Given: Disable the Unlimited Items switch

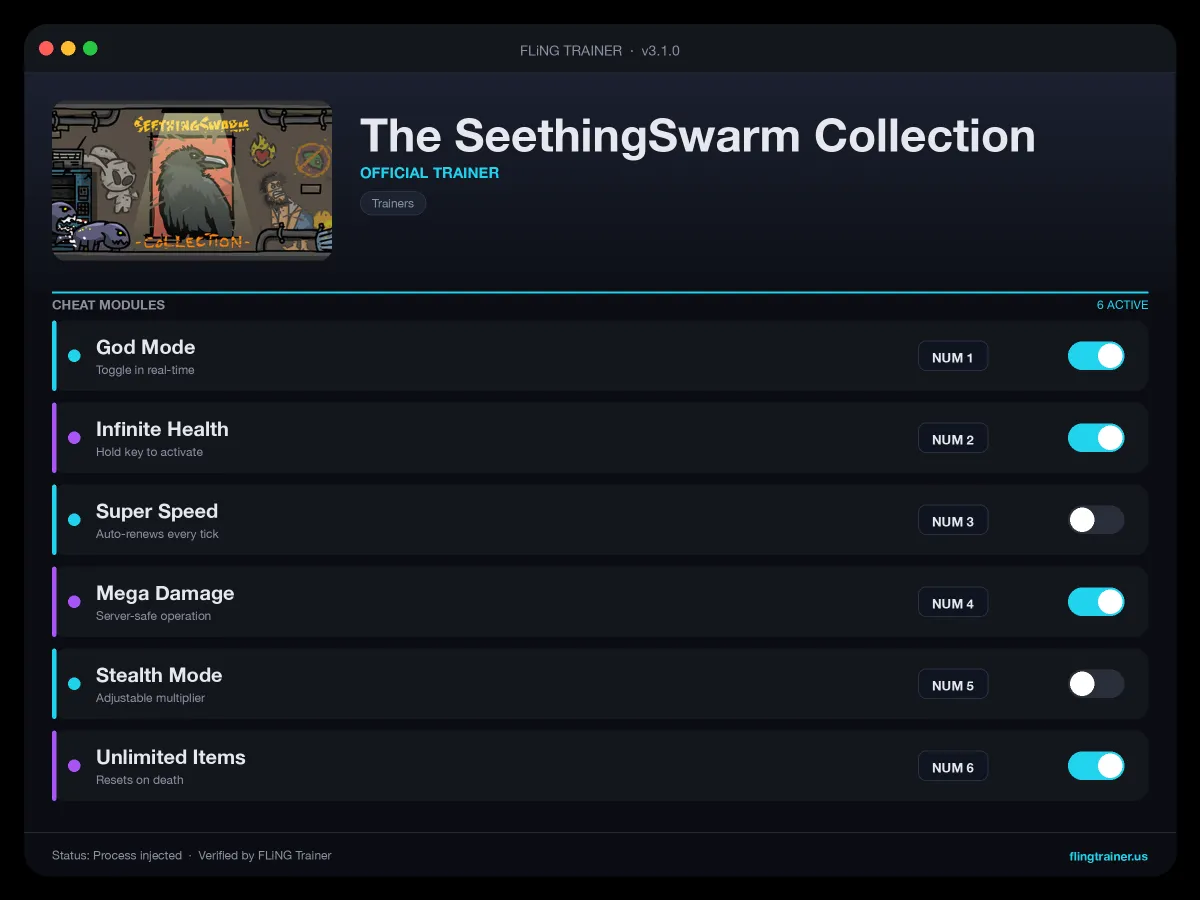Looking at the screenshot, I should [1096, 766].
